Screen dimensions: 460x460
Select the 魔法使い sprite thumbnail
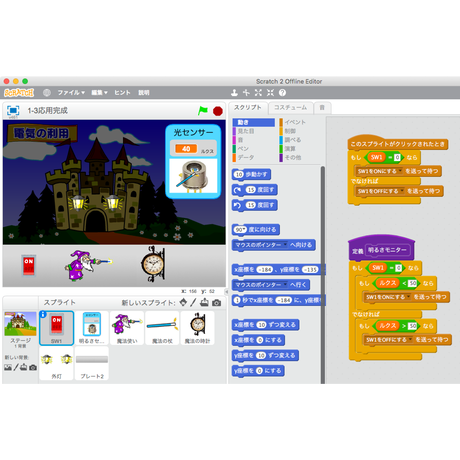pyautogui.click(x=127, y=328)
